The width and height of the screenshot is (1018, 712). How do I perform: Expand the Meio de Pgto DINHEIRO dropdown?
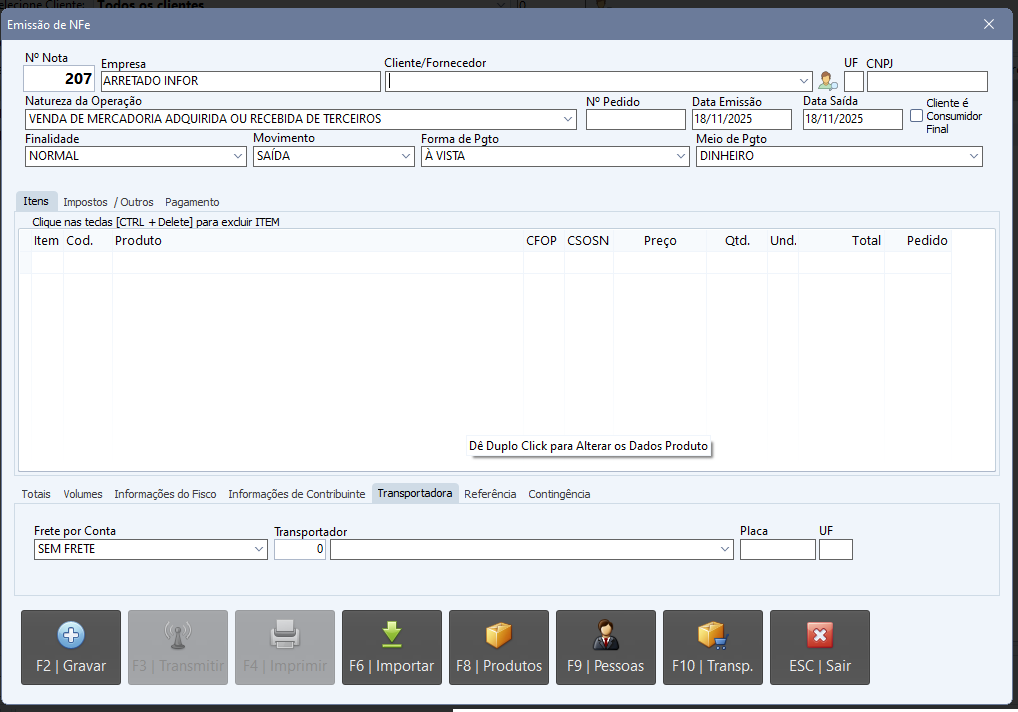coord(973,157)
